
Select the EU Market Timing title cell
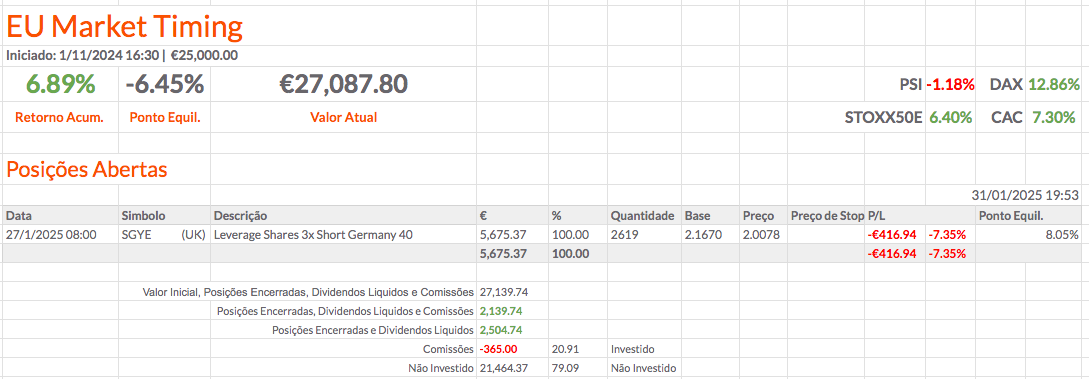pos(125,27)
